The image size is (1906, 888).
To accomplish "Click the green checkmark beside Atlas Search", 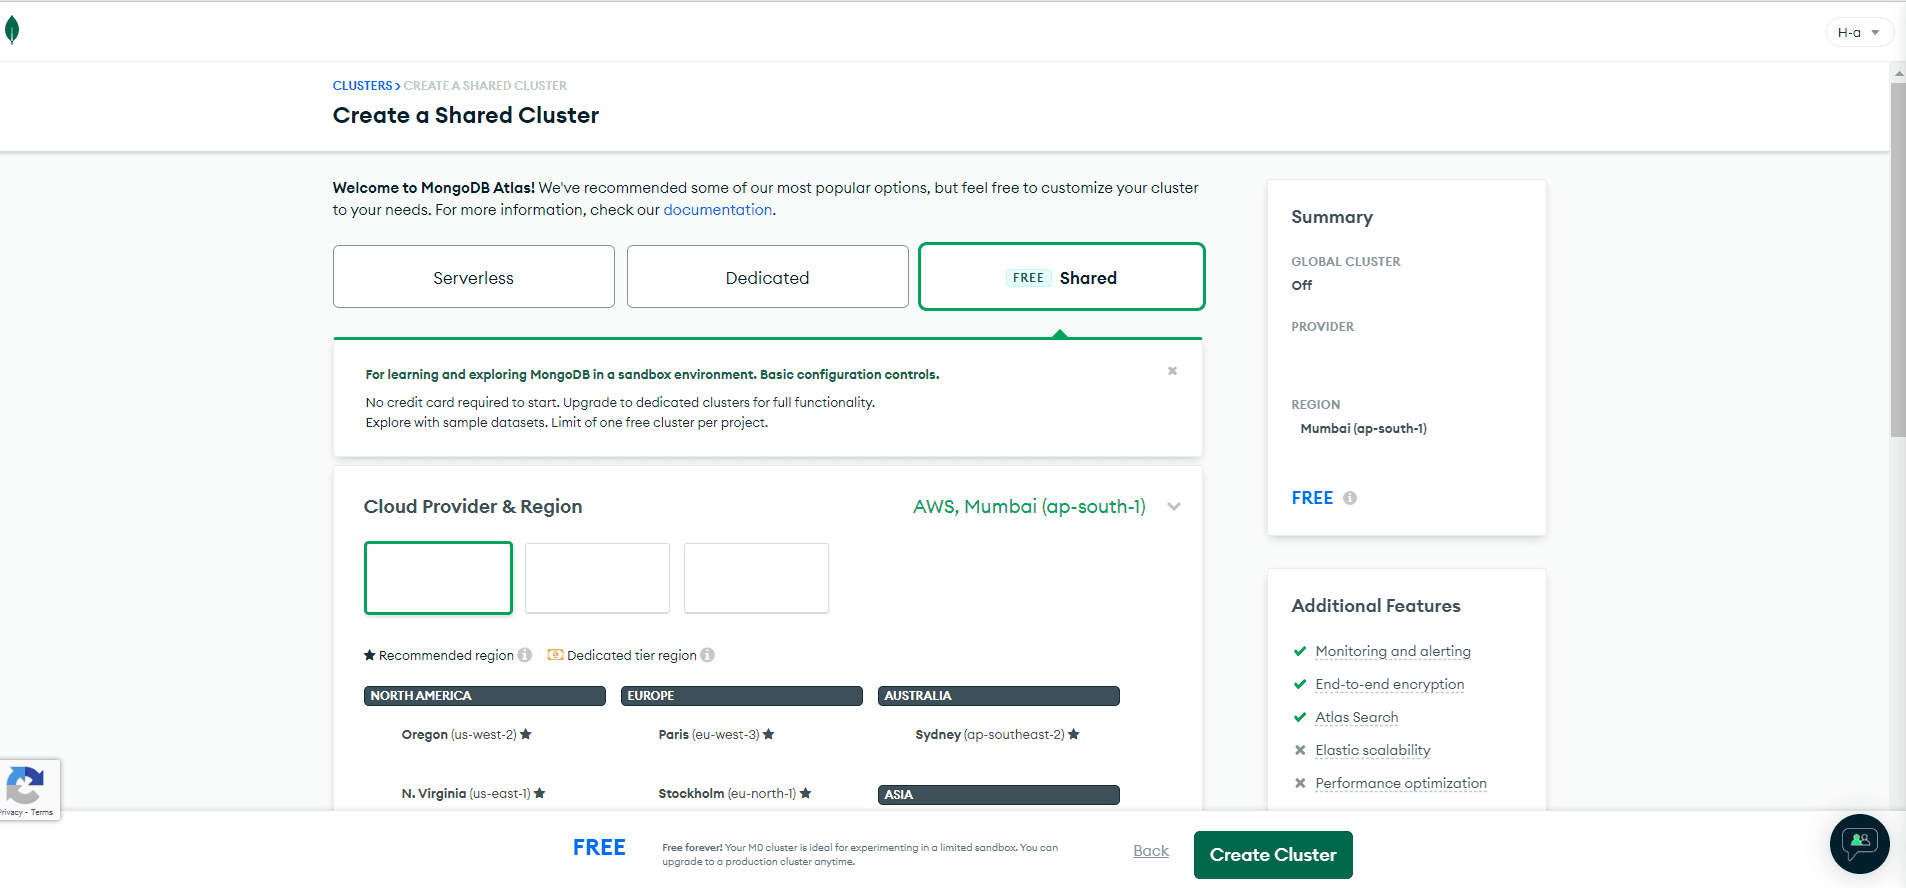I will (1300, 717).
